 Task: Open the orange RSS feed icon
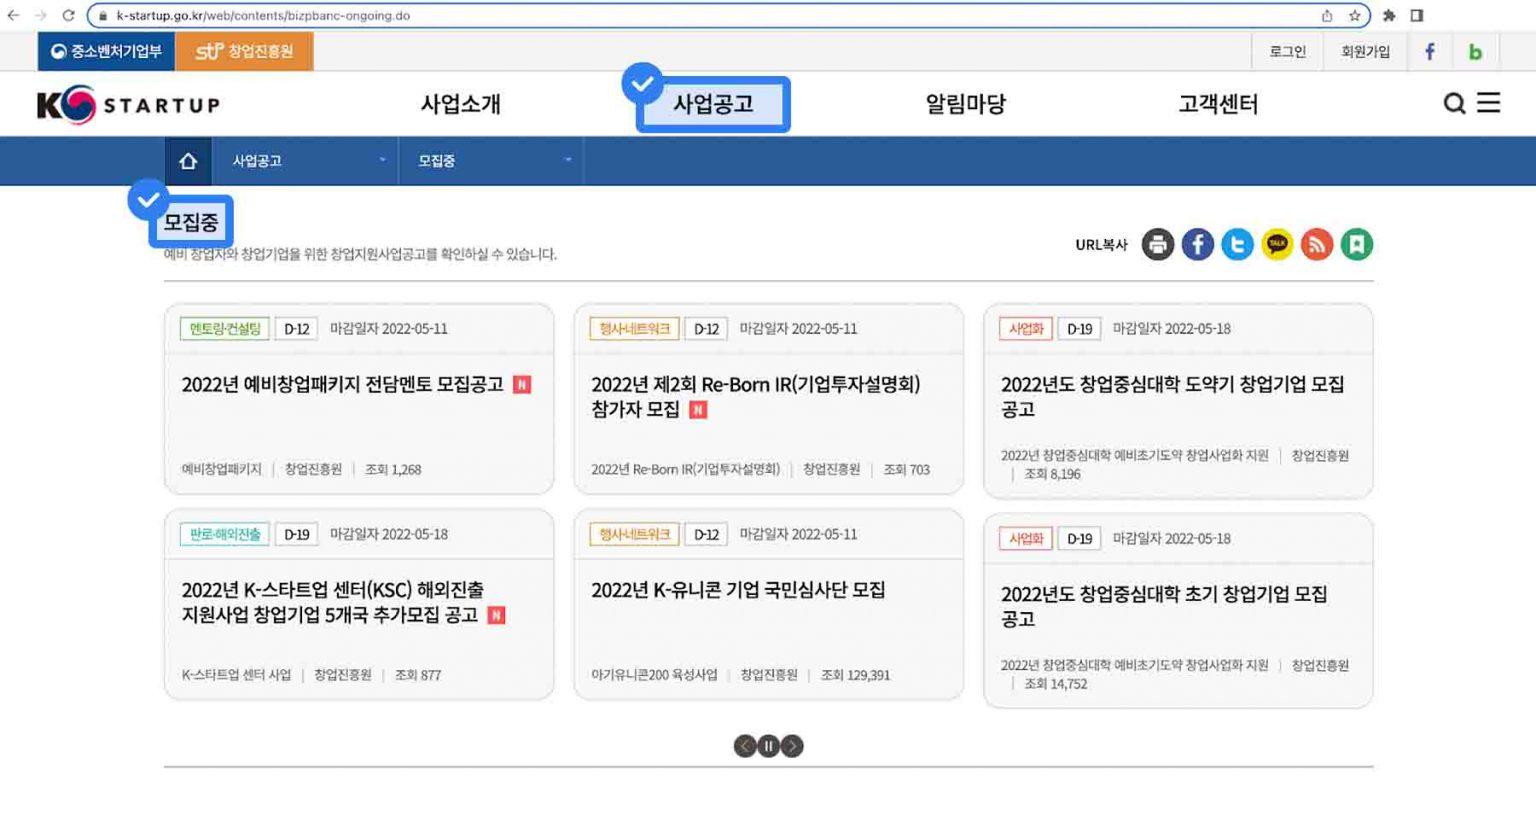click(1317, 245)
